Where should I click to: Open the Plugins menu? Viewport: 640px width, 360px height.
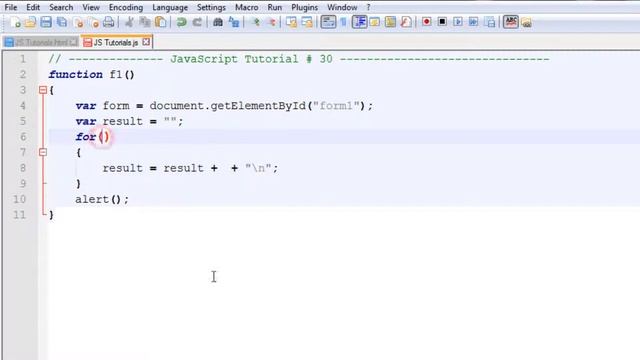(x=304, y=7)
